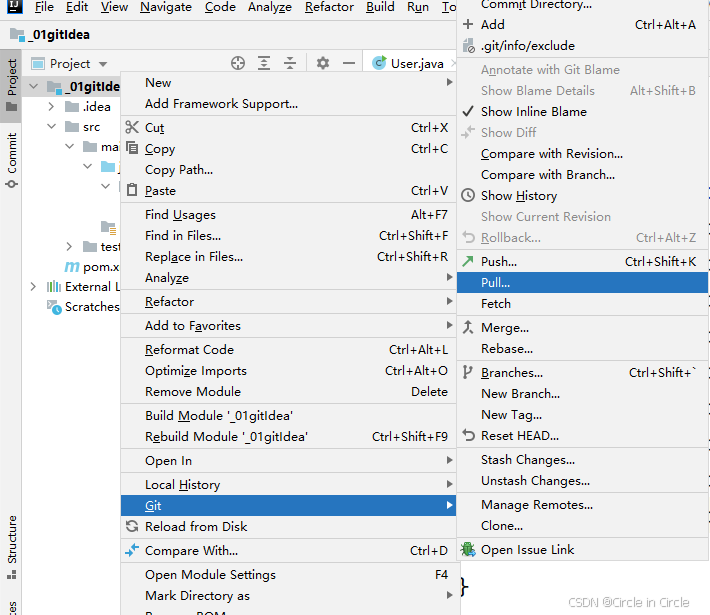
Task: Select Pull... from the Git submenu
Action: tap(495, 283)
